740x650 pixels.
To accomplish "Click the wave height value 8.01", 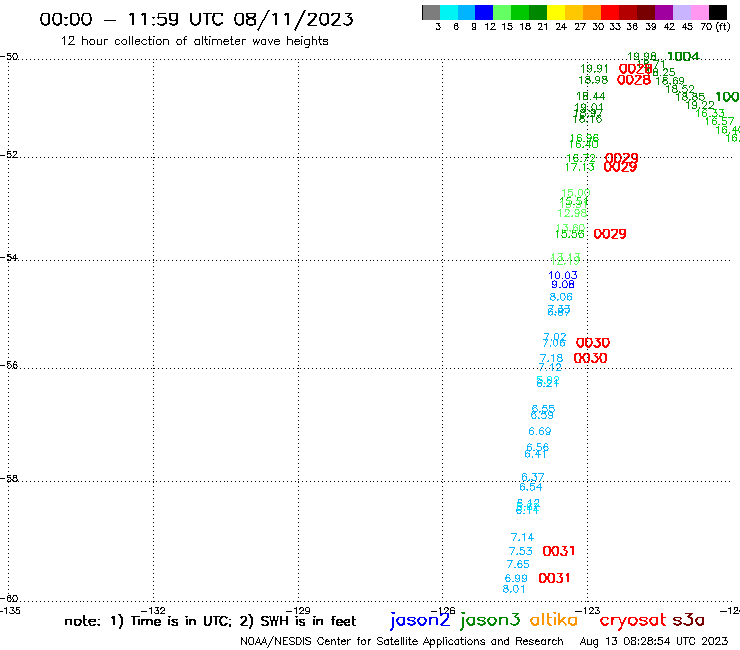I will [514, 589].
